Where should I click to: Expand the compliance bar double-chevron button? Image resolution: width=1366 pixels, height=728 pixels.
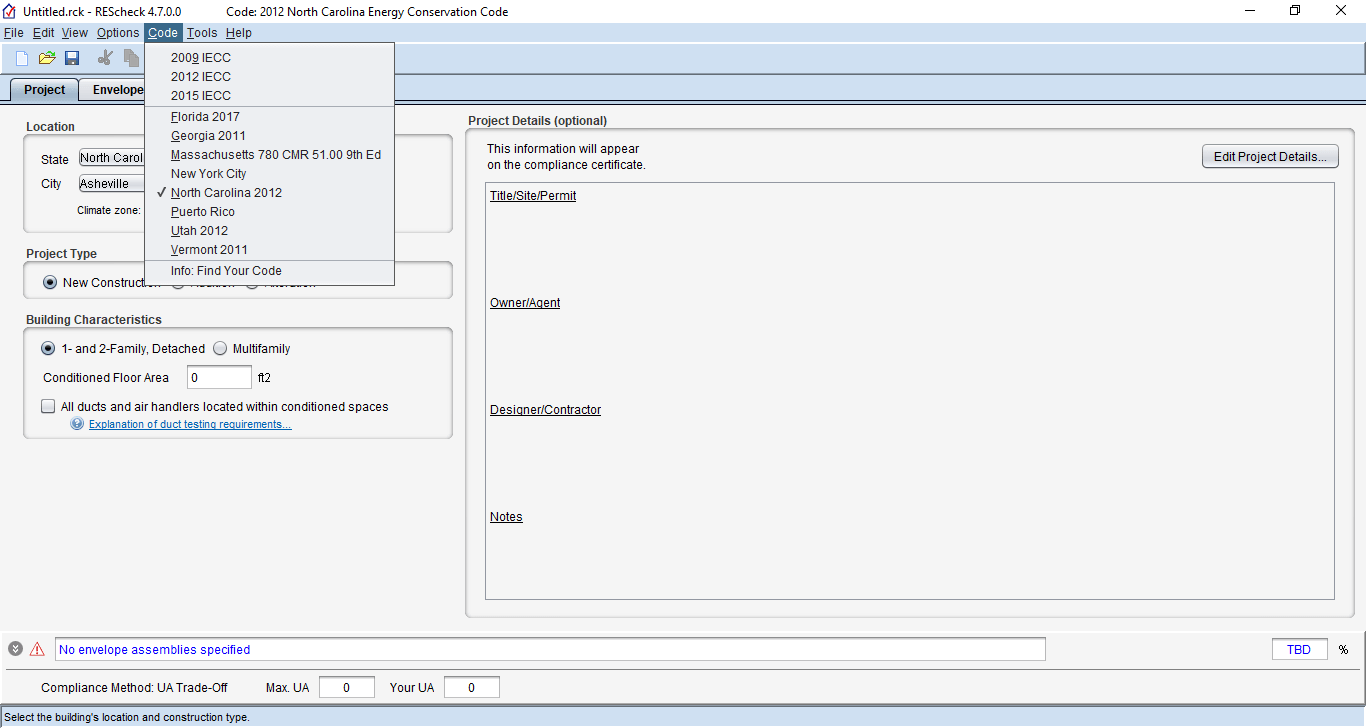click(x=15, y=649)
